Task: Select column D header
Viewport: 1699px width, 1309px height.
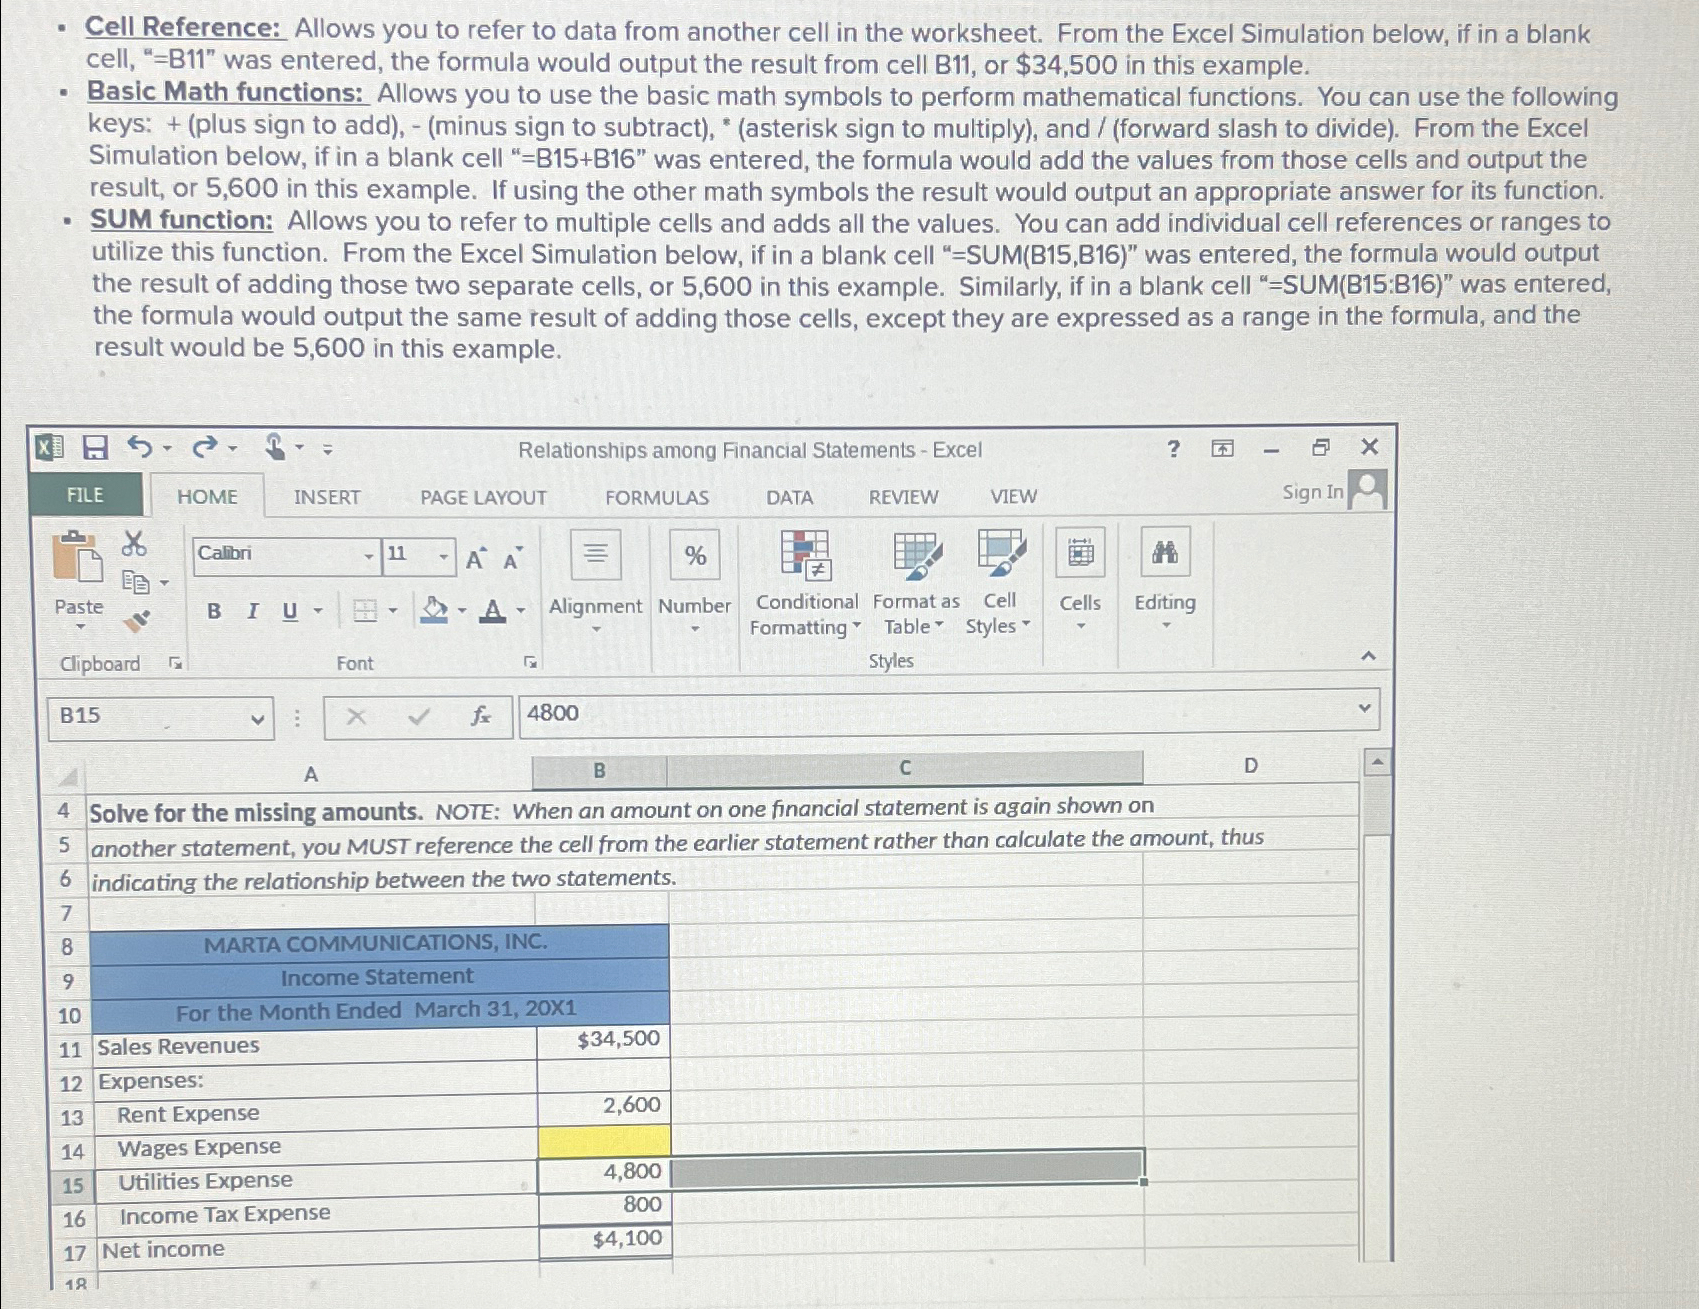Action: [1250, 766]
